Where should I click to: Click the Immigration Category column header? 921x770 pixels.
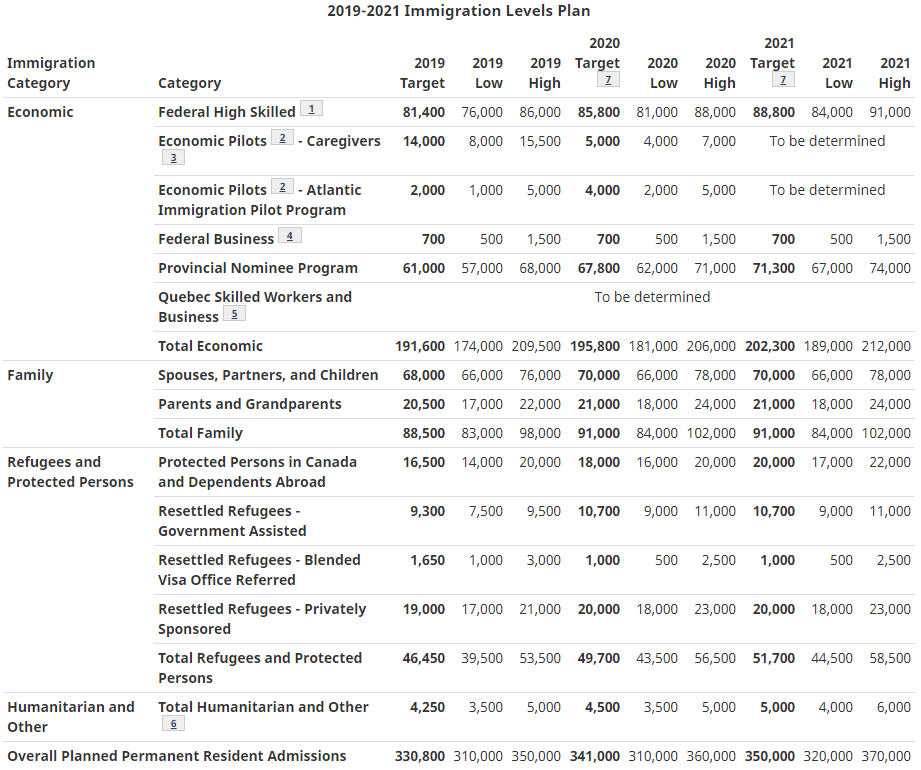(51, 73)
